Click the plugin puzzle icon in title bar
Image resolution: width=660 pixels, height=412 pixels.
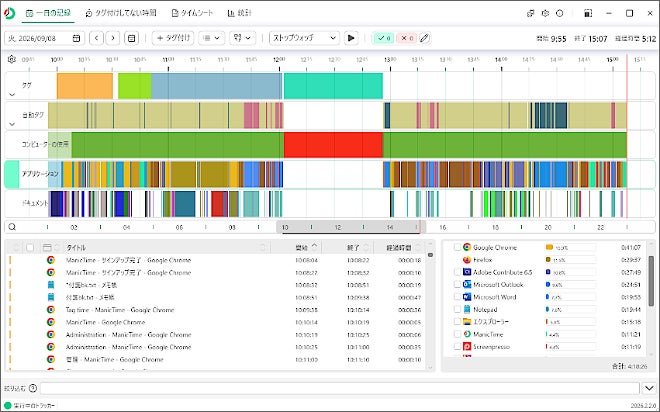(x=530, y=13)
